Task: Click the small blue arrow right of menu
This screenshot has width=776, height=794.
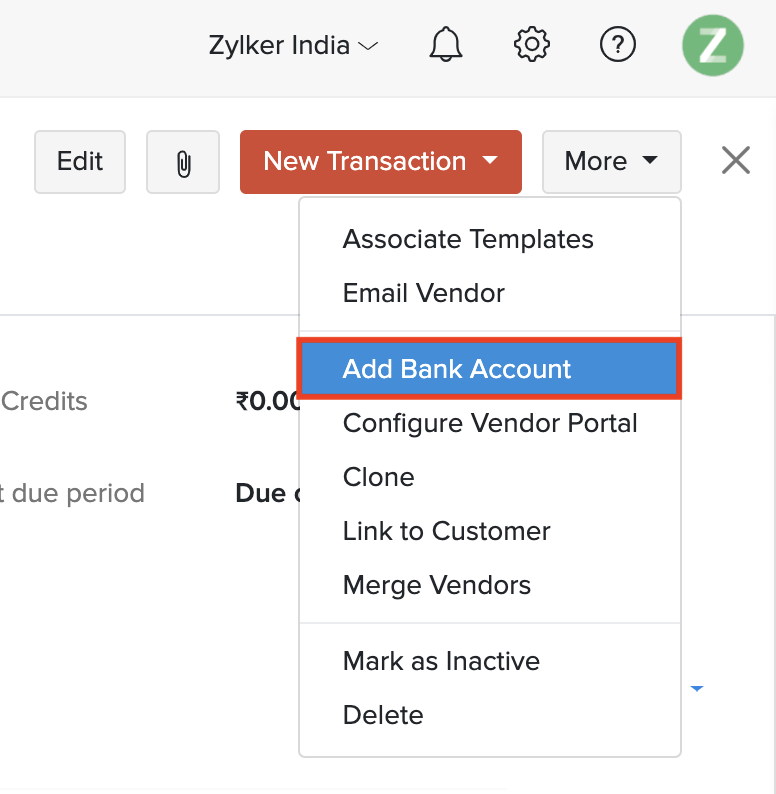Action: tap(697, 688)
